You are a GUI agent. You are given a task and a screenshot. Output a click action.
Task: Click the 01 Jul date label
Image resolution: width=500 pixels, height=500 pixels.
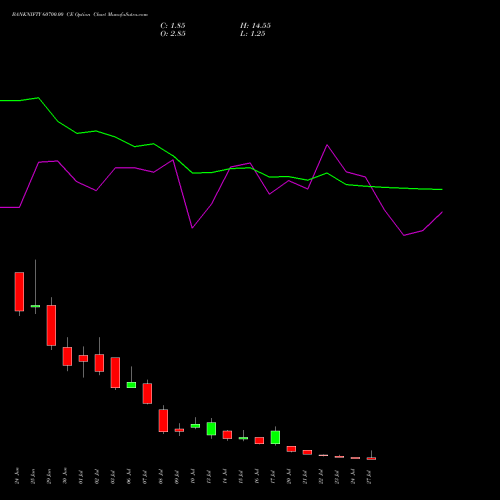[81, 477]
